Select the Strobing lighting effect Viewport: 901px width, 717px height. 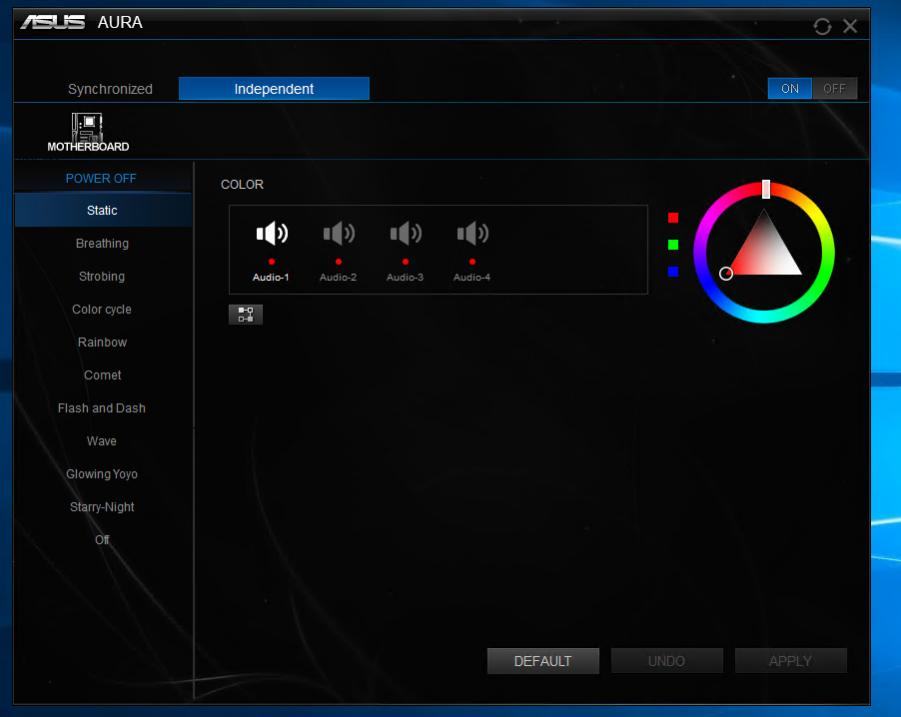pyautogui.click(x=102, y=276)
